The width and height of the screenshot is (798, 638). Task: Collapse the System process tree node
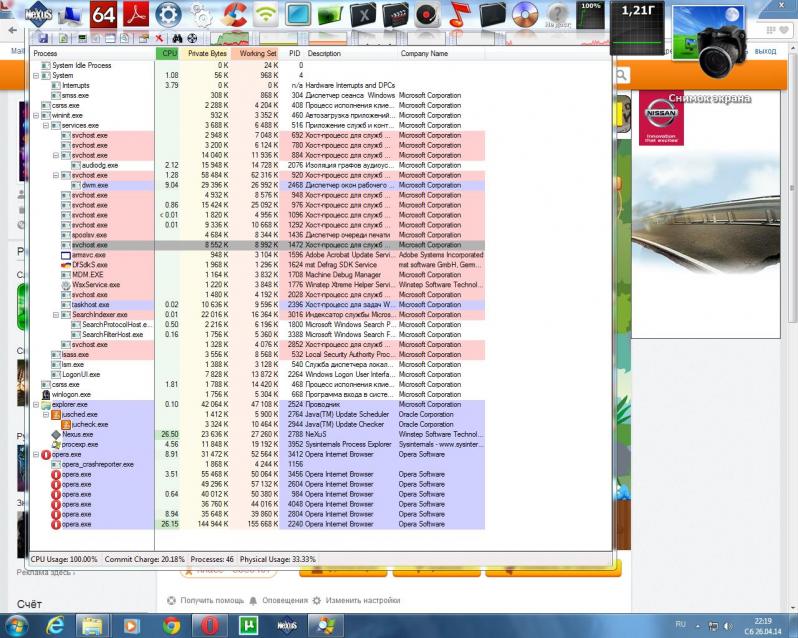click(x=36, y=75)
